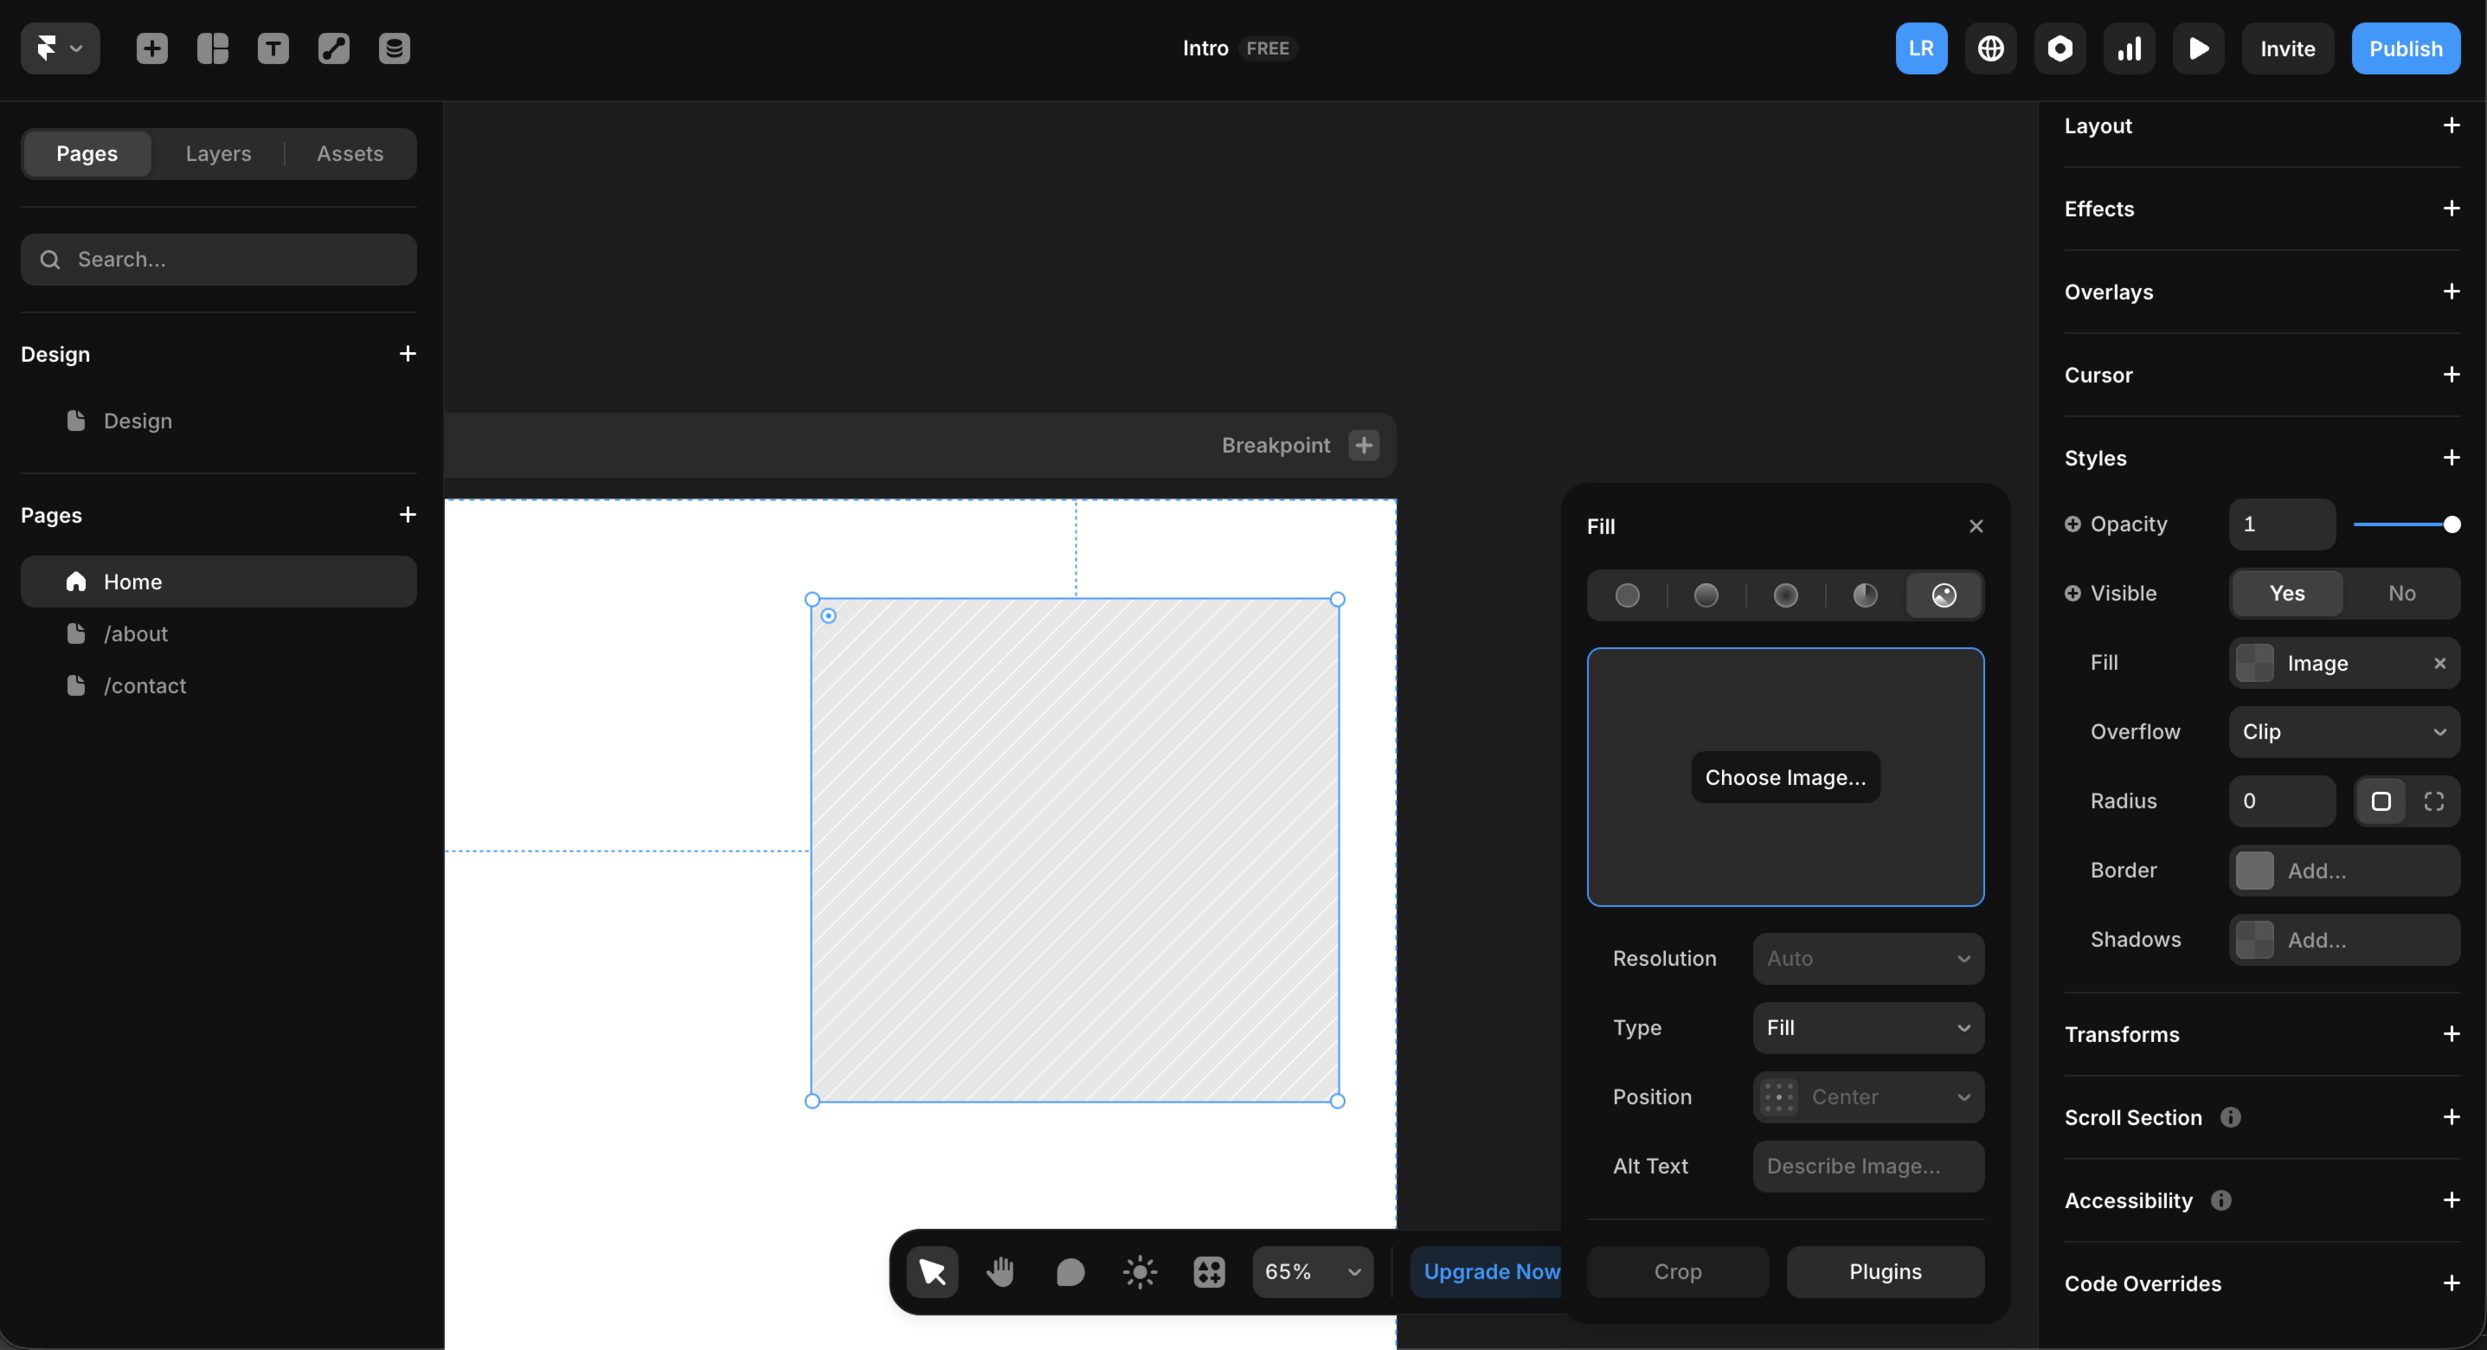Switch to the Layers tab
Viewport: 2487px width, 1350px height.
click(218, 153)
